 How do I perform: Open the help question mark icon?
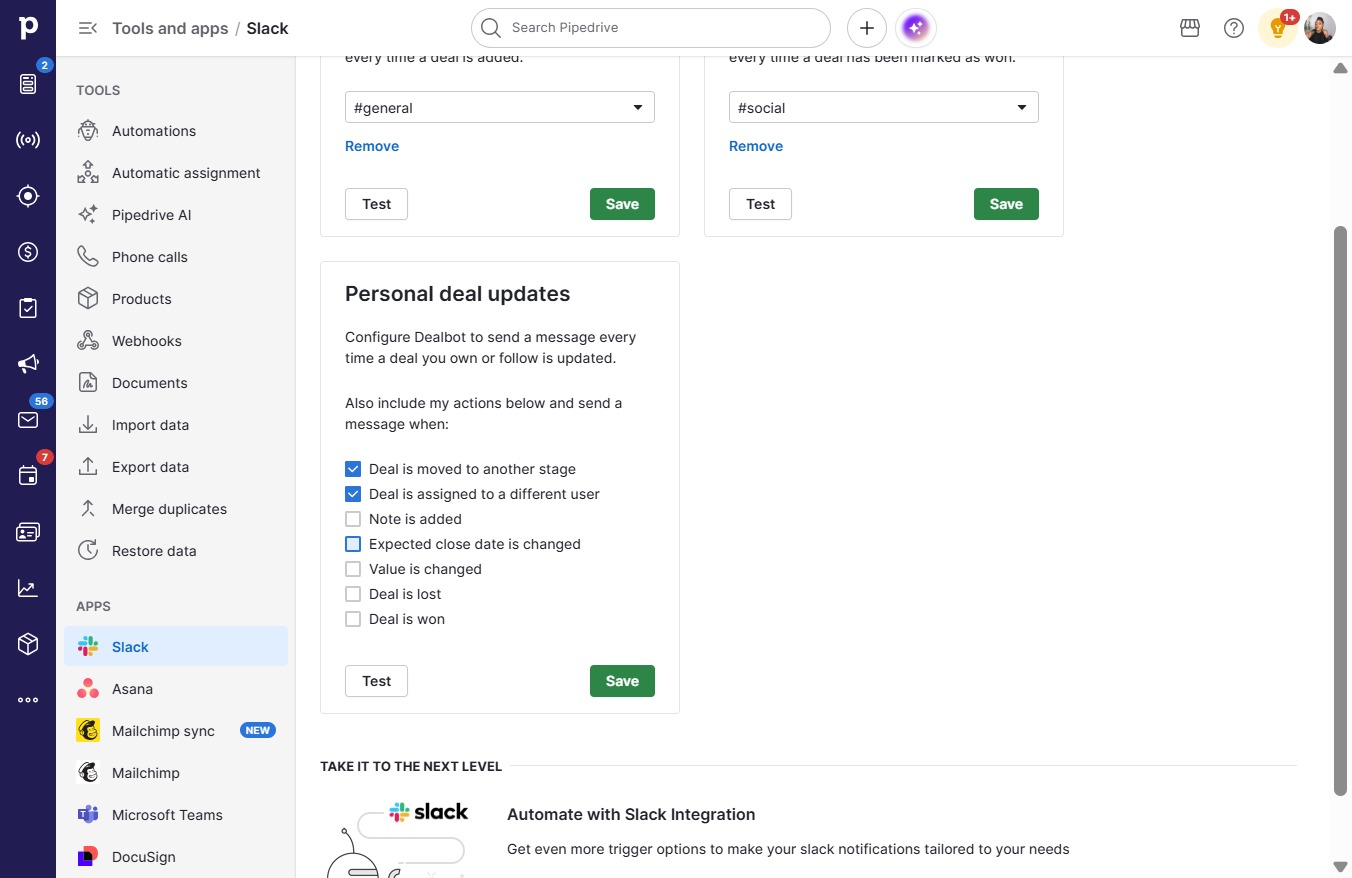coord(1234,28)
